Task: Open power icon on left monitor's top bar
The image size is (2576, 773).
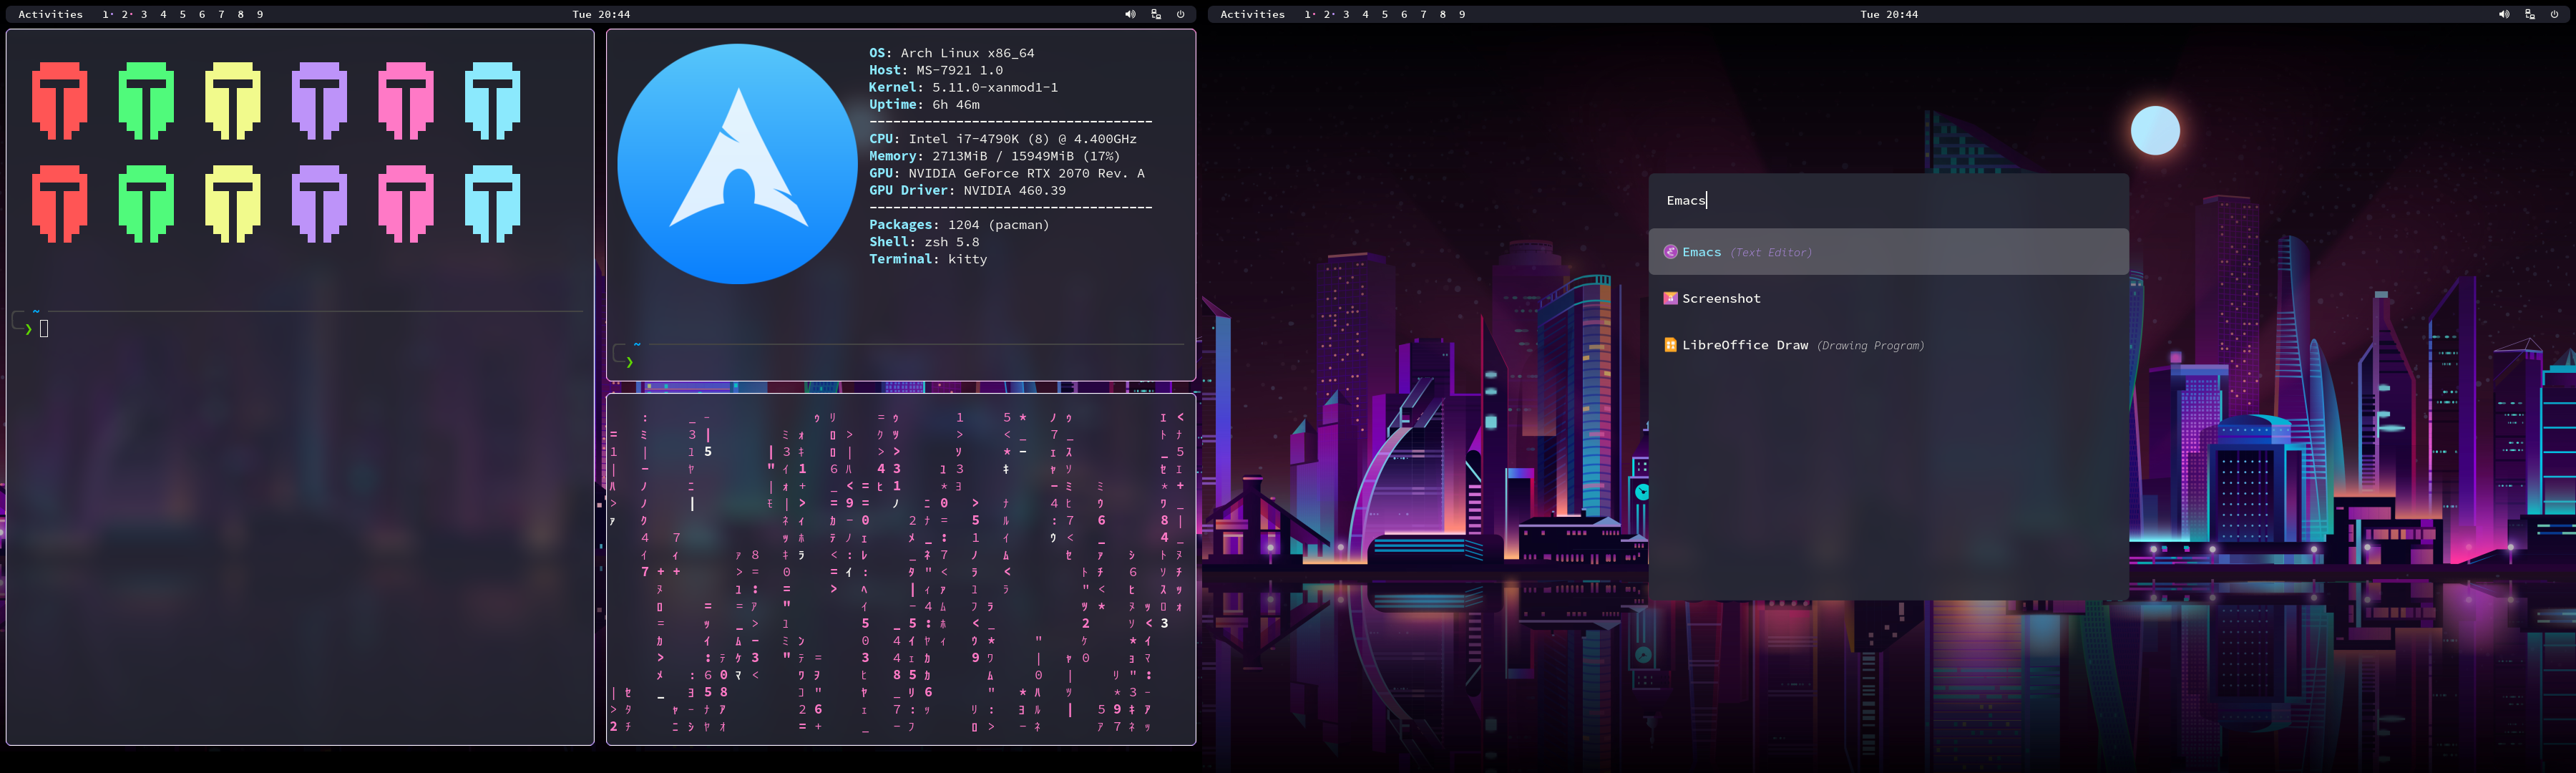Action: [1181, 14]
